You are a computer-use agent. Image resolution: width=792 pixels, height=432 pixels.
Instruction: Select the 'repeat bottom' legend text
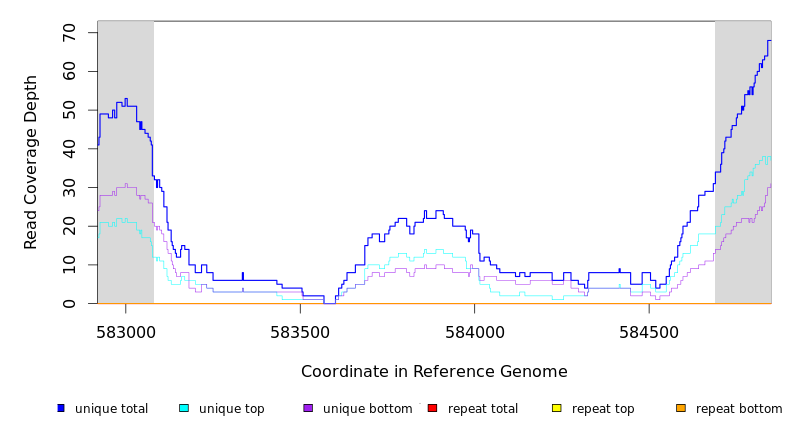point(739,409)
